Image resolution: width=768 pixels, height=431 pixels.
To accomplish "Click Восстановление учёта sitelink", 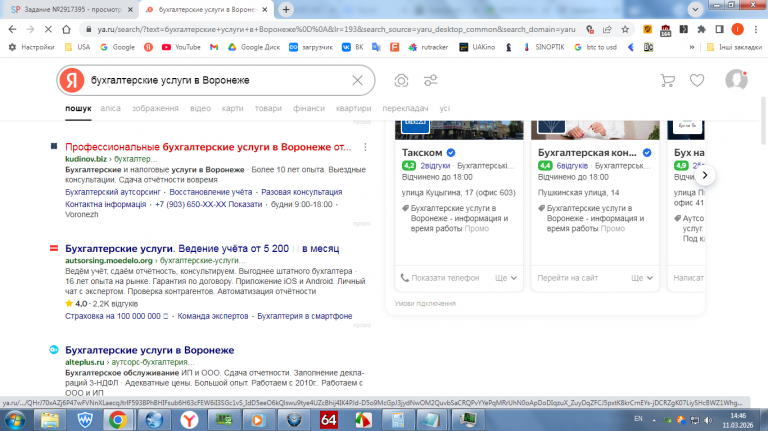I will [x=211, y=192].
